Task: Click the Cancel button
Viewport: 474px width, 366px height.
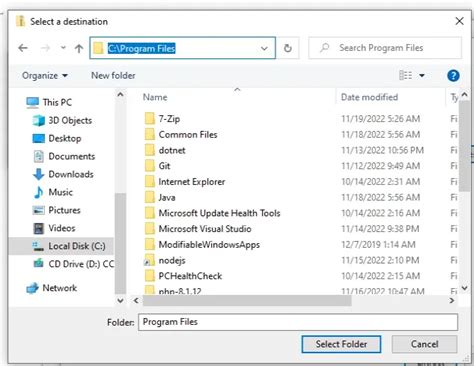Action: [x=424, y=344]
